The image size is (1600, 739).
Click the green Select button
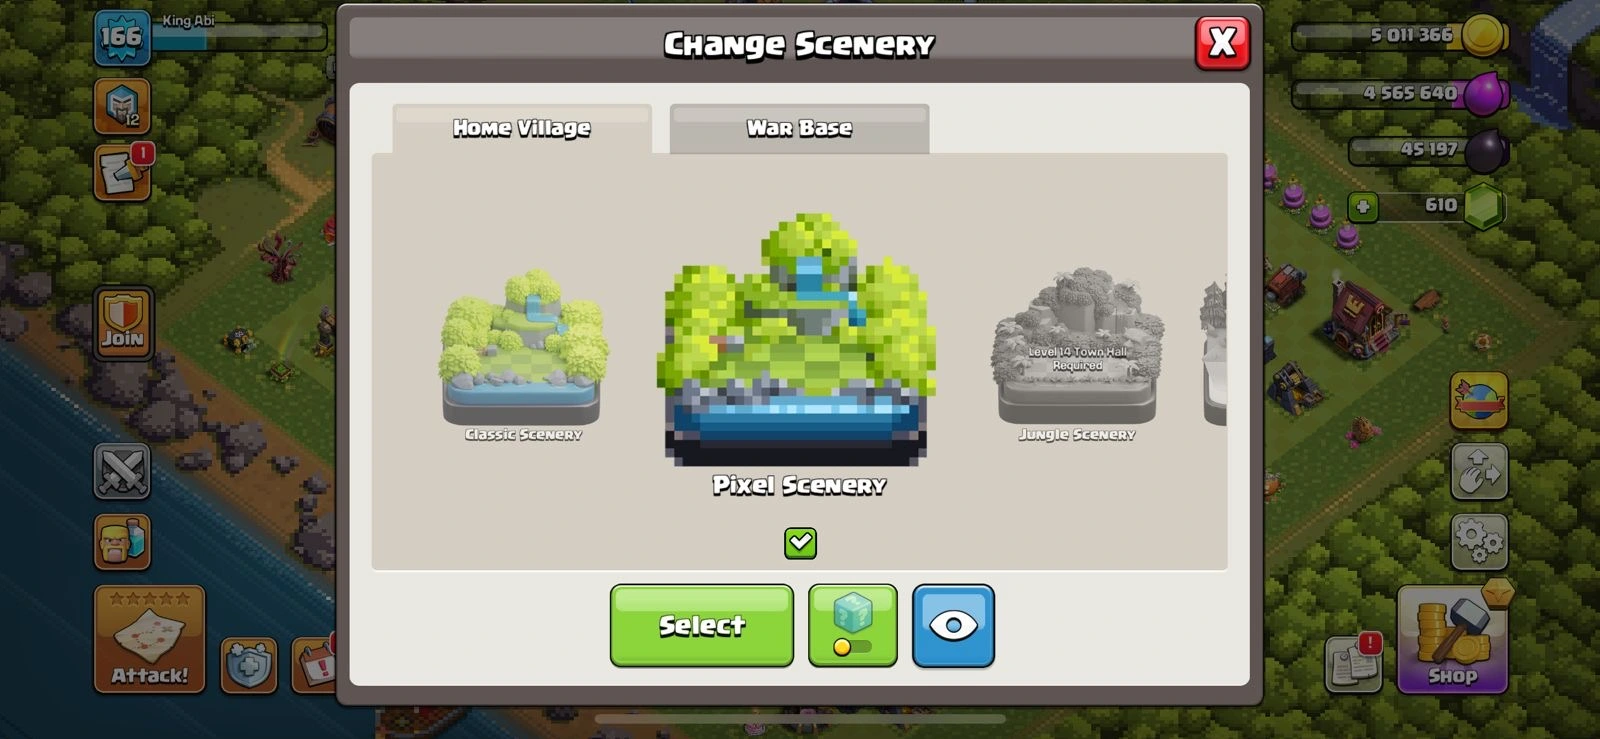[x=702, y=626]
